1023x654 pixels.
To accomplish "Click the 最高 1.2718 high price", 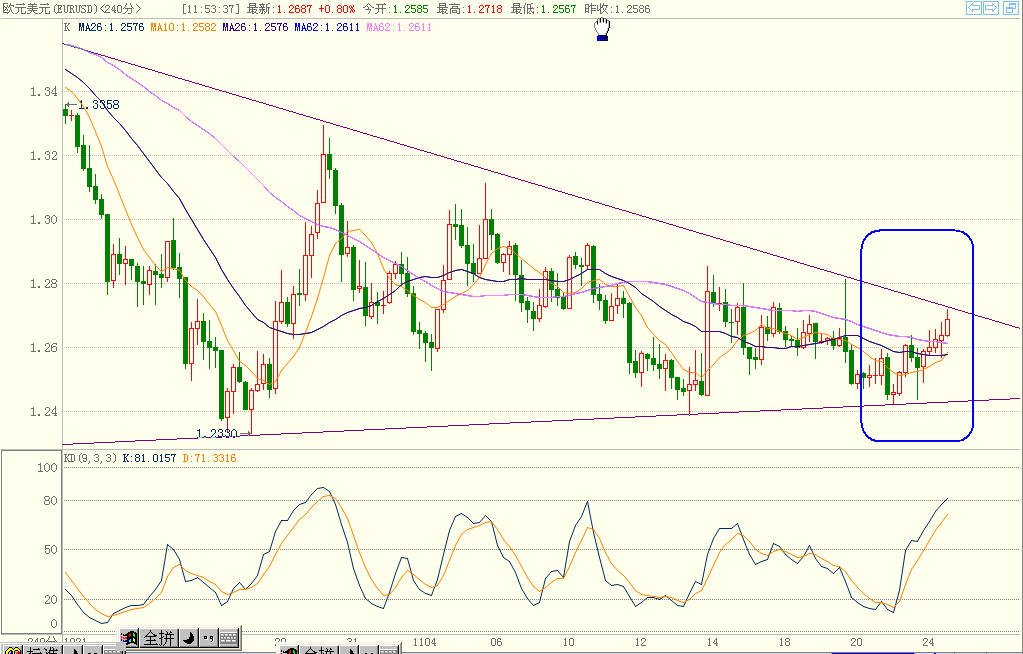I will pyautogui.click(x=469, y=9).
